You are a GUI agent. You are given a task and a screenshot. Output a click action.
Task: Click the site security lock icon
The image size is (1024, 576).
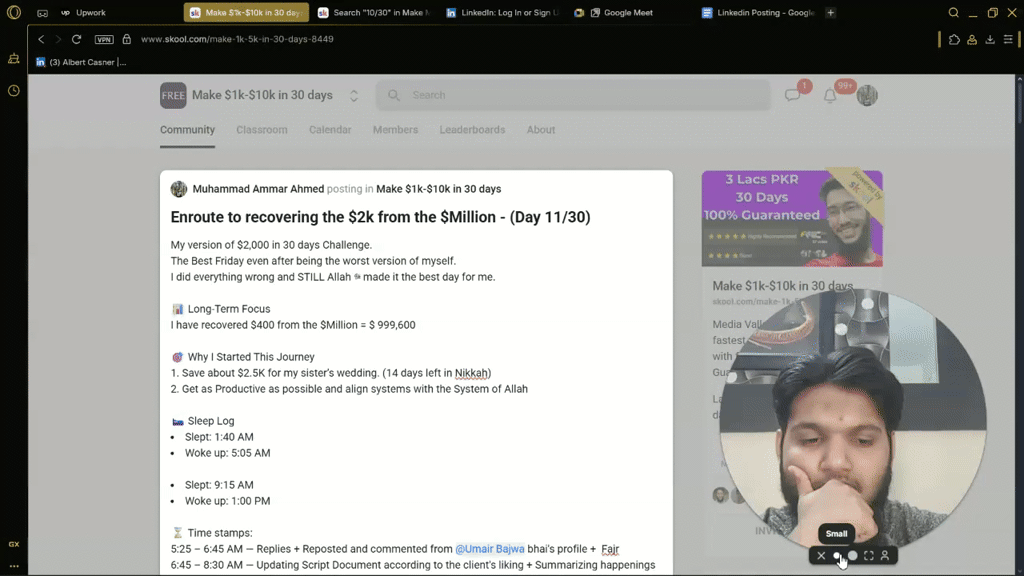[127, 39]
